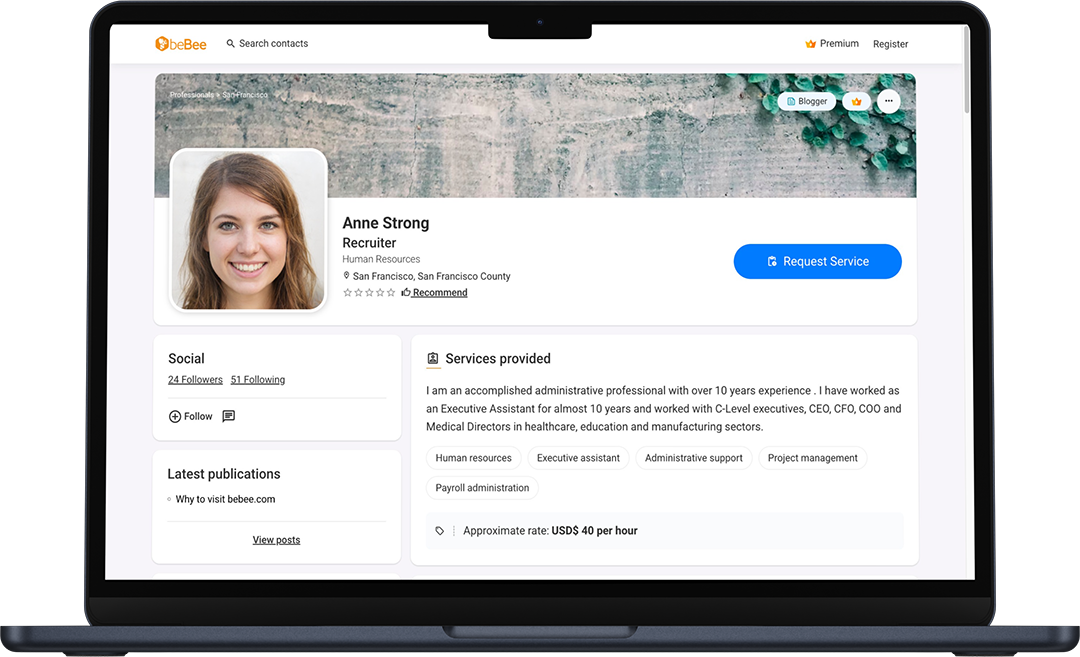This screenshot has width=1080, height=657.
Task: Click the Recommend thumbs-up link
Action: (x=435, y=293)
